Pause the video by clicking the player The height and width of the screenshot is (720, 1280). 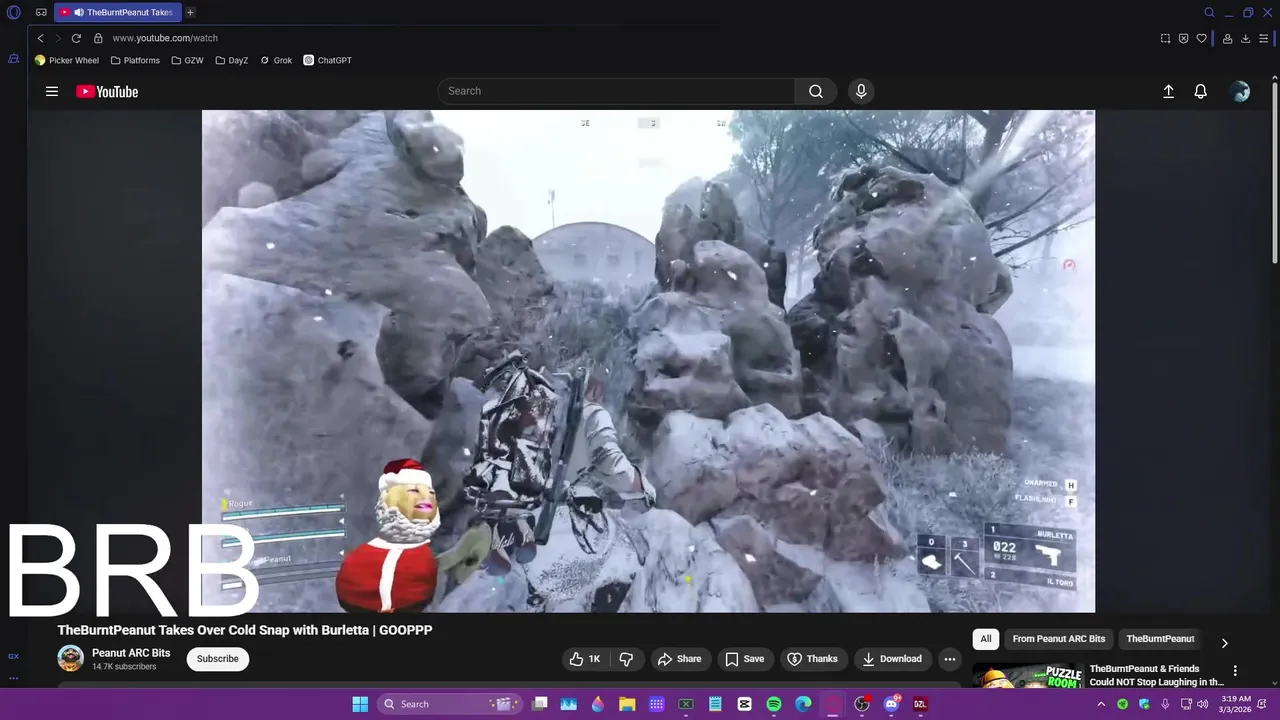[648, 361]
